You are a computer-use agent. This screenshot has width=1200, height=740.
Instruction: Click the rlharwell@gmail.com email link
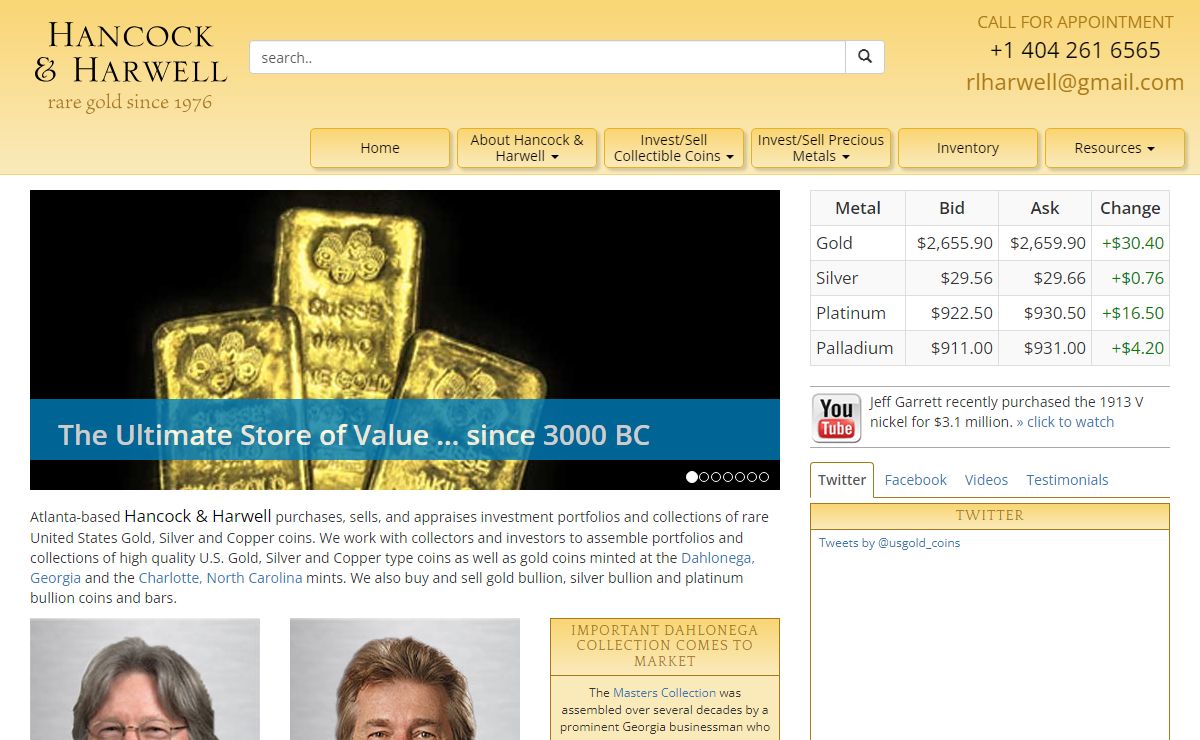tap(1075, 82)
